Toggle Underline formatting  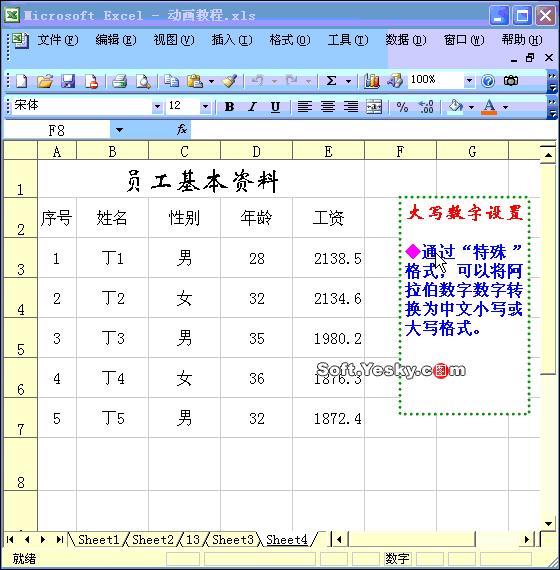tap(275, 107)
